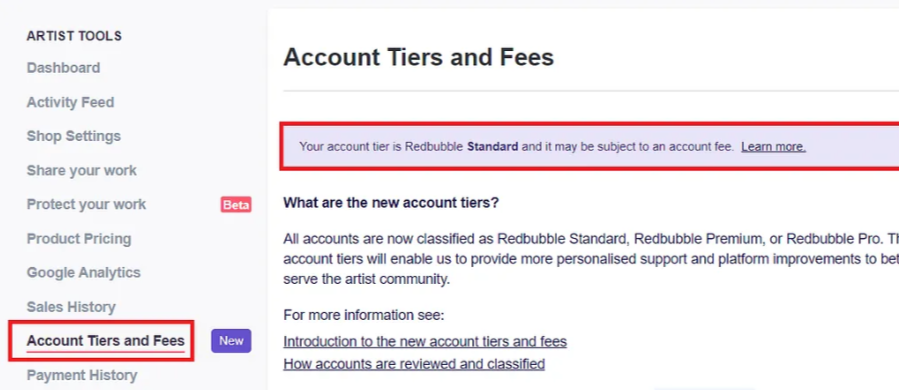Navigate to Product Pricing
This screenshot has height=390, width=899.
[79, 239]
